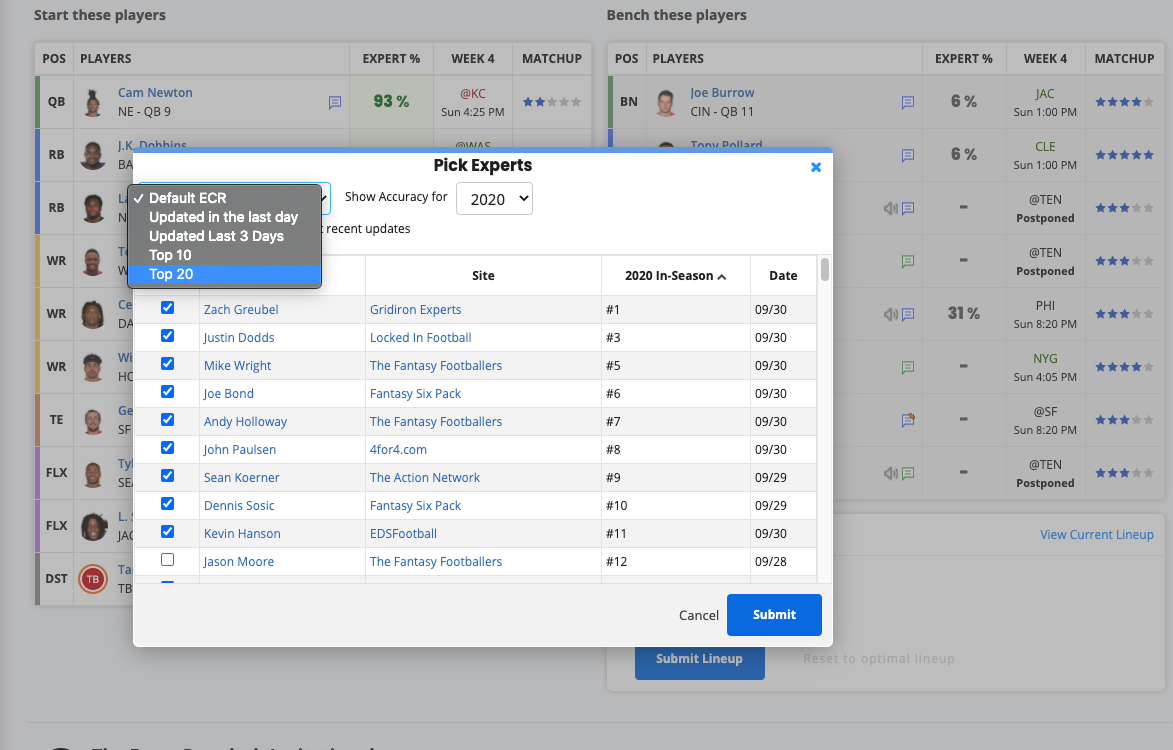Click Cam Newton's matchup star rating

[551, 102]
